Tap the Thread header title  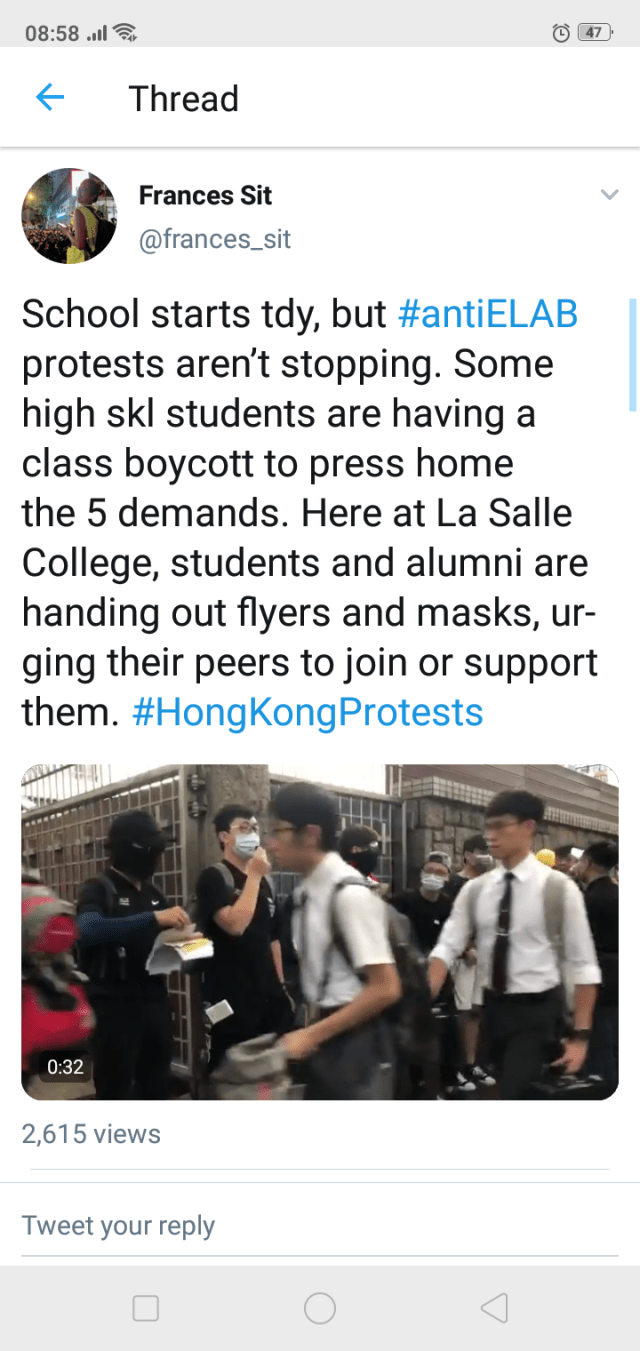(184, 99)
